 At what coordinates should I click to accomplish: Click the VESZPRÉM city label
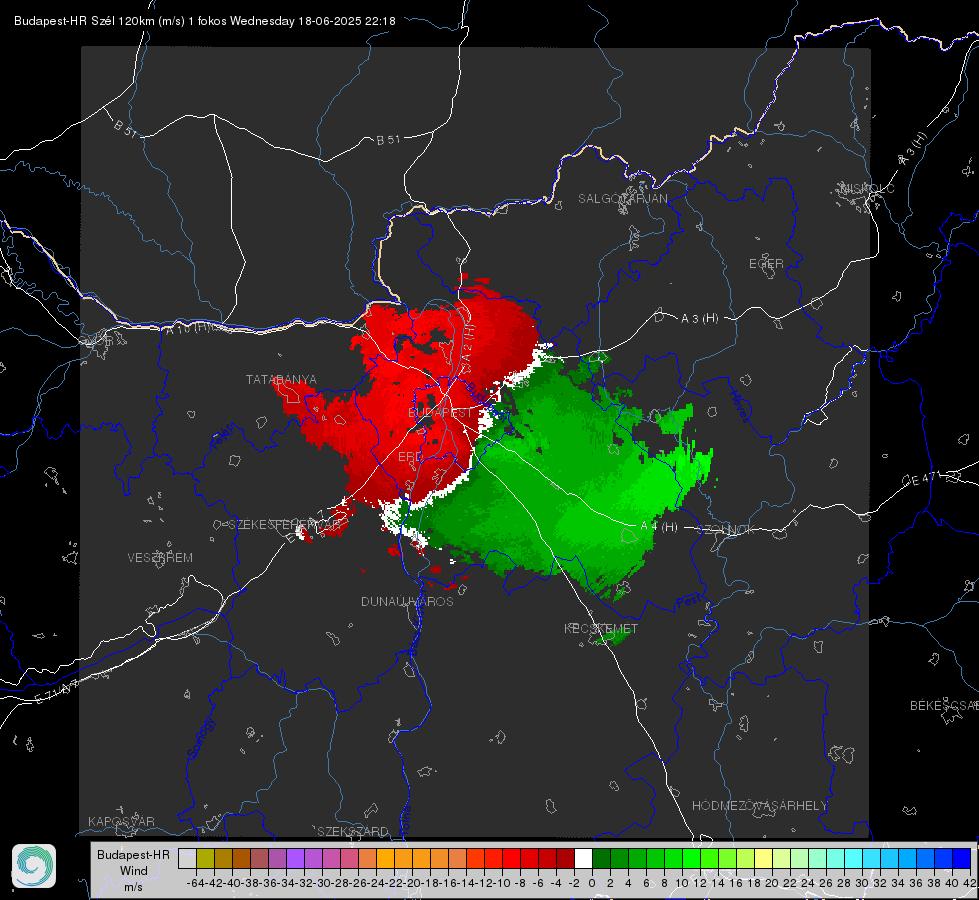[x=160, y=558]
